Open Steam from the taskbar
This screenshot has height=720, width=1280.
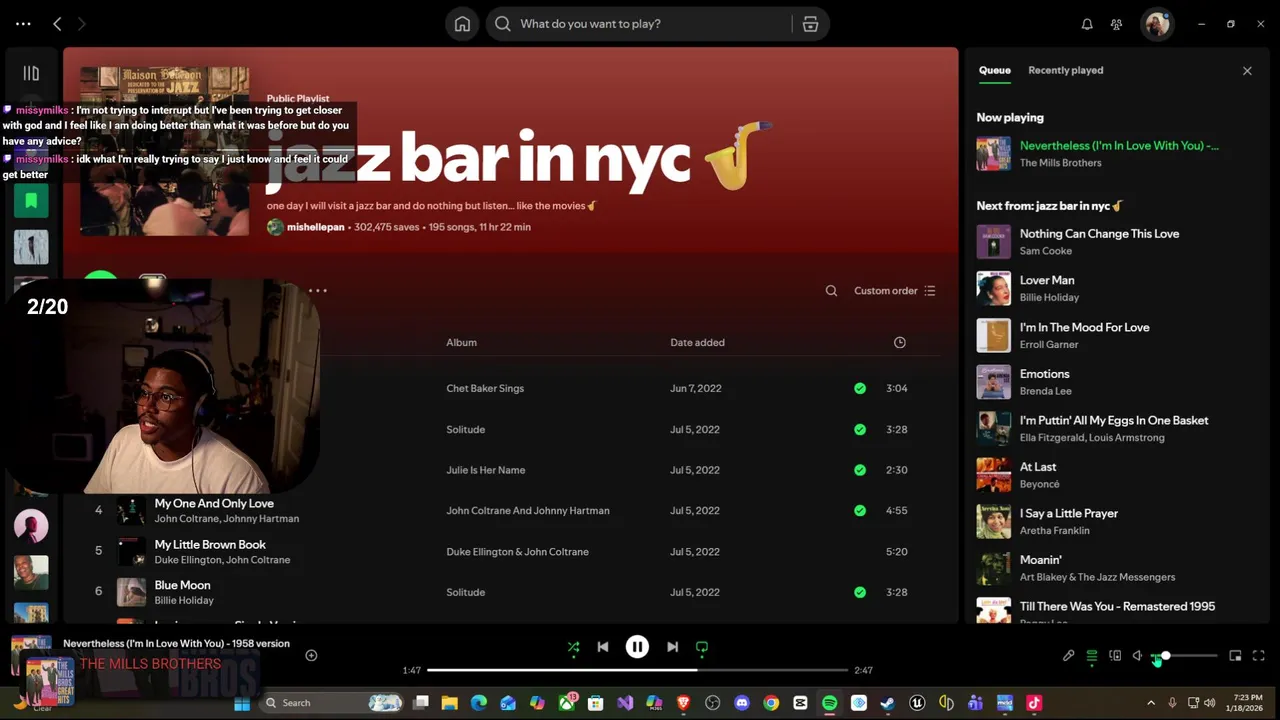click(x=887, y=703)
